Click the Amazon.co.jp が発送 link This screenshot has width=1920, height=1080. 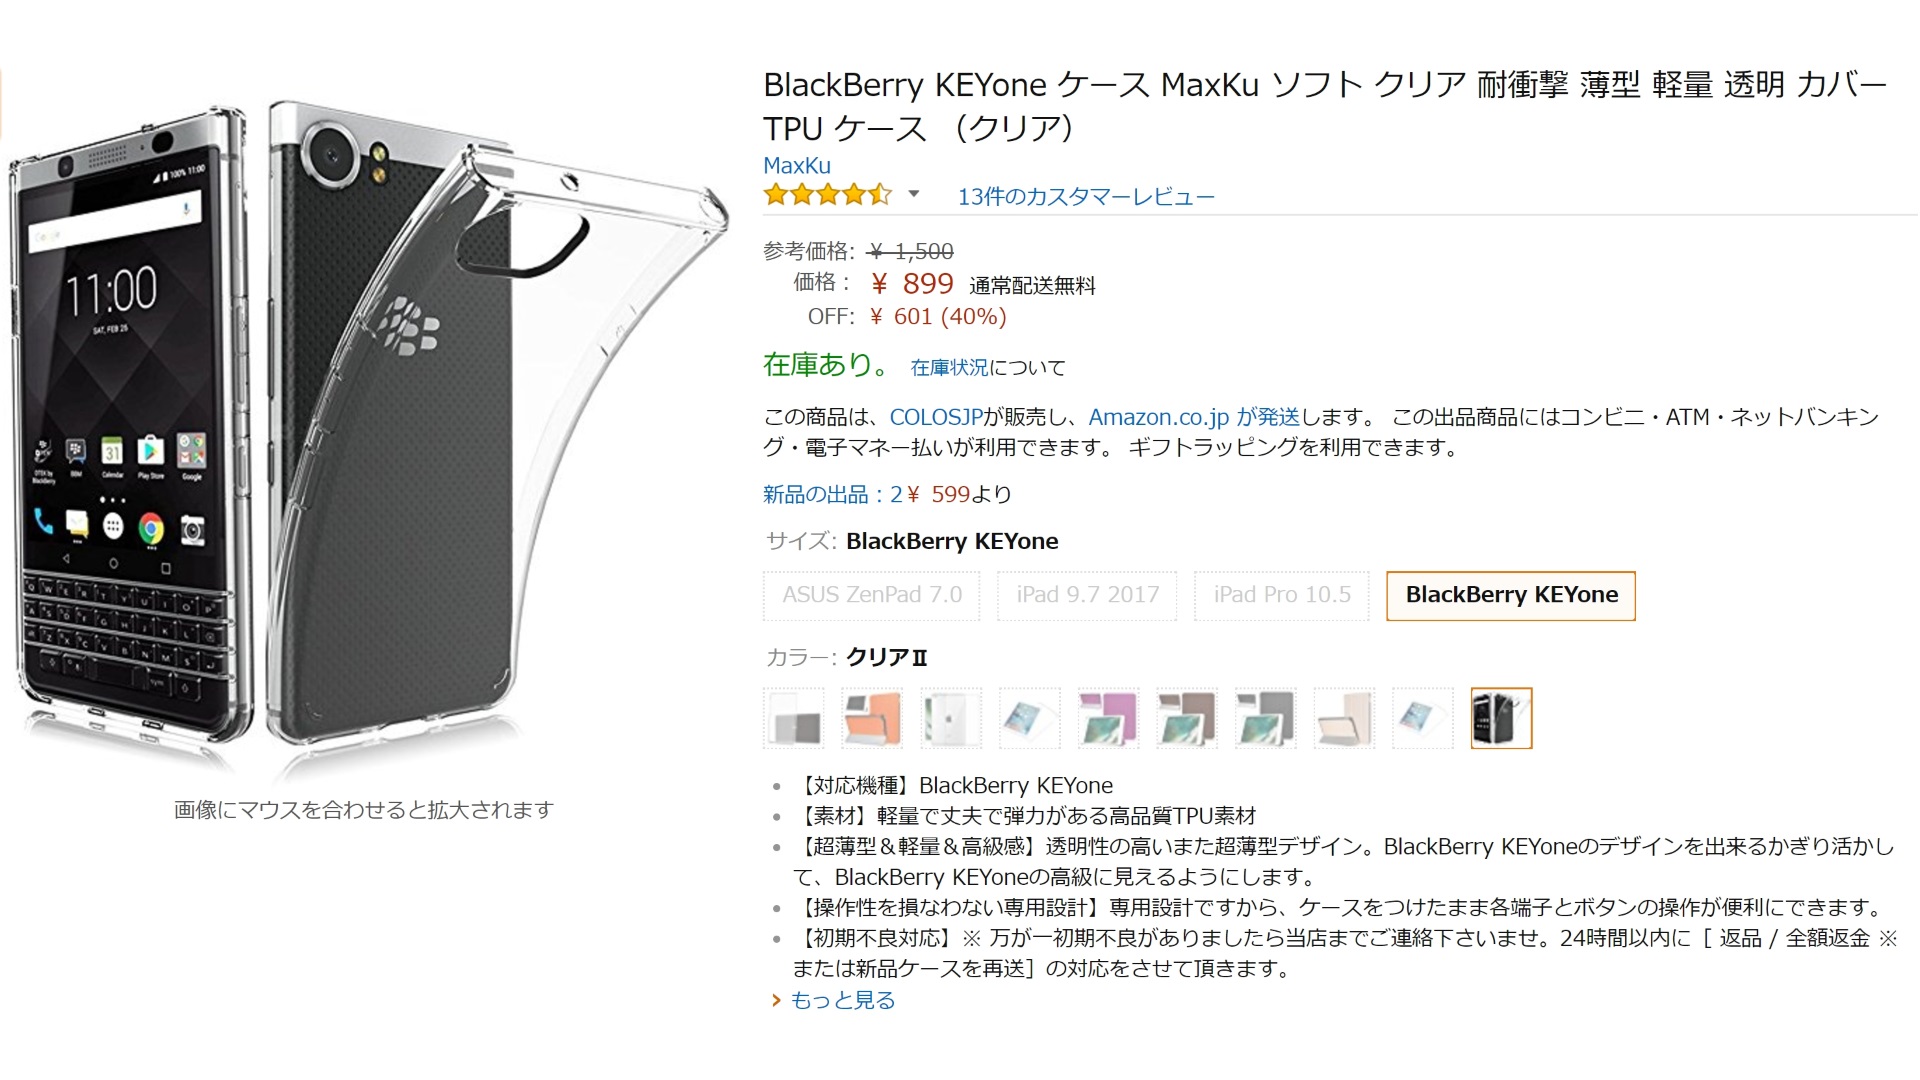click(1194, 417)
